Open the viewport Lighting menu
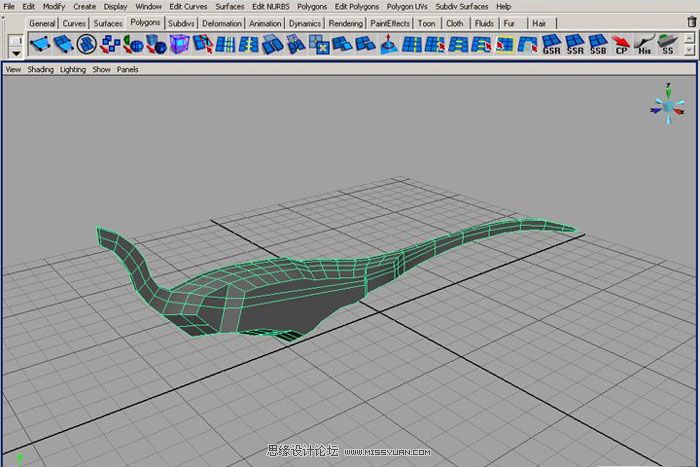700x467 pixels. 73,70
